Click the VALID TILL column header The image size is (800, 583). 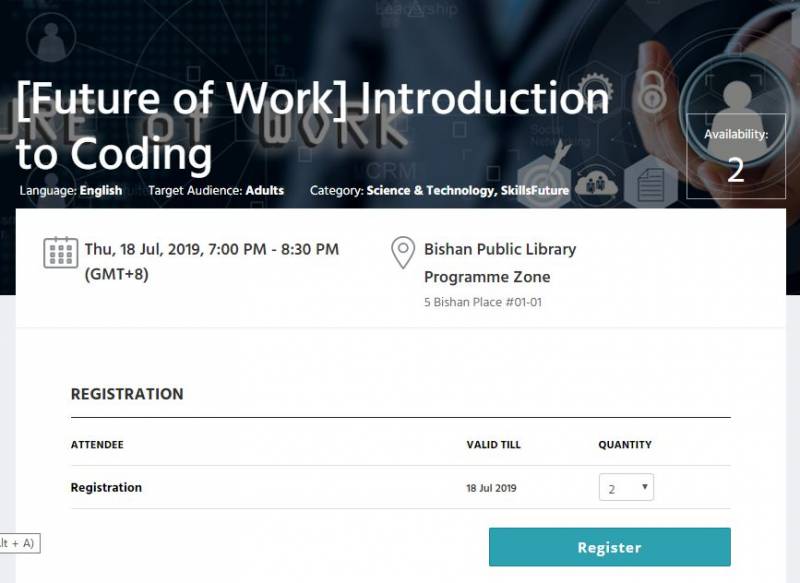click(x=493, y=444)
